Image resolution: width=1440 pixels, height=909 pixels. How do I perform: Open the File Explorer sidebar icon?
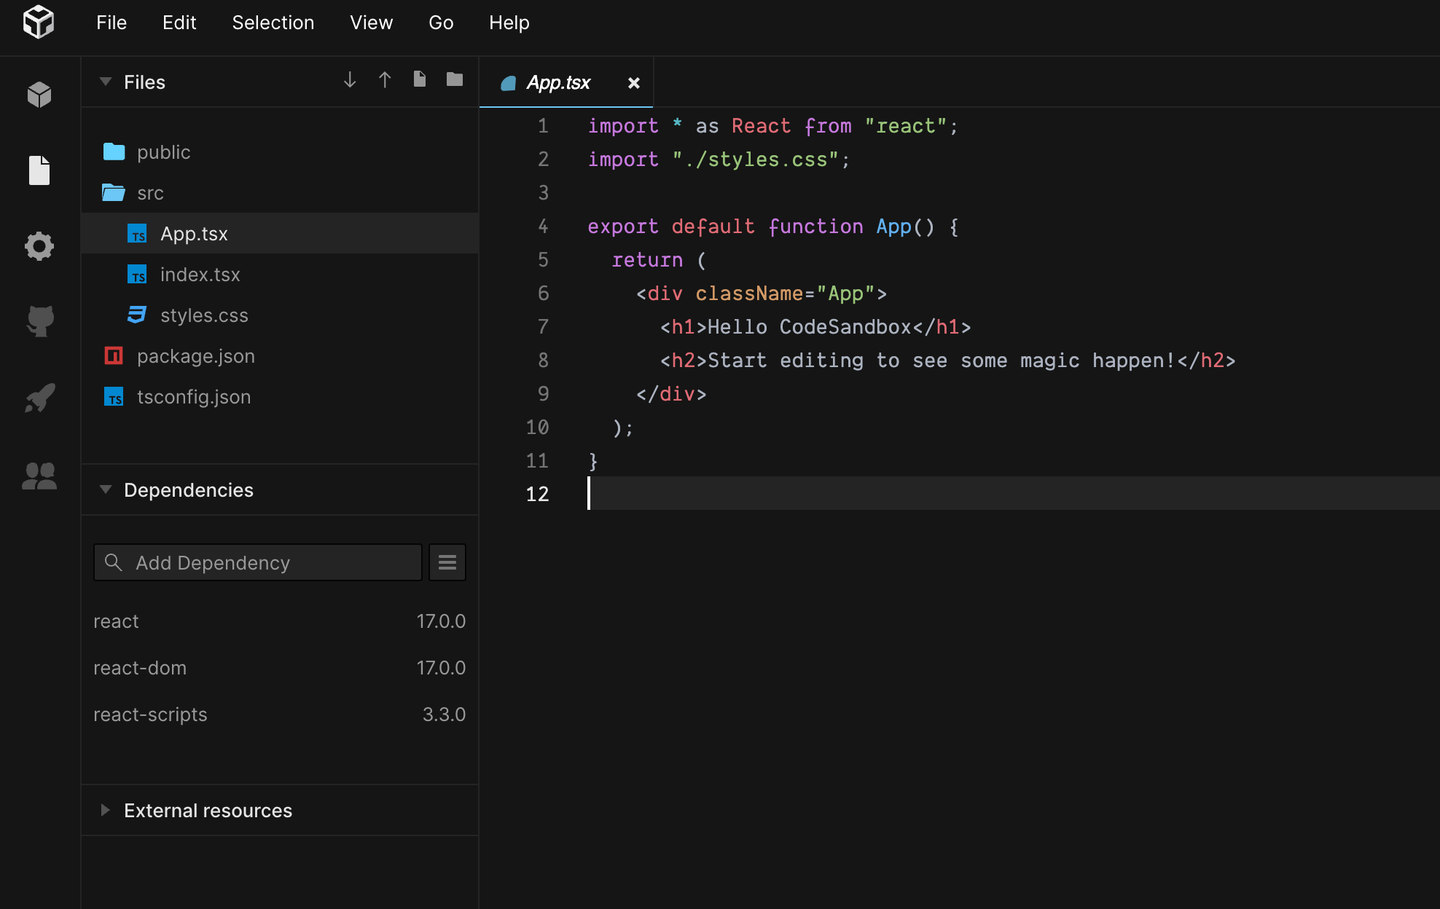[x=39, y=170]
